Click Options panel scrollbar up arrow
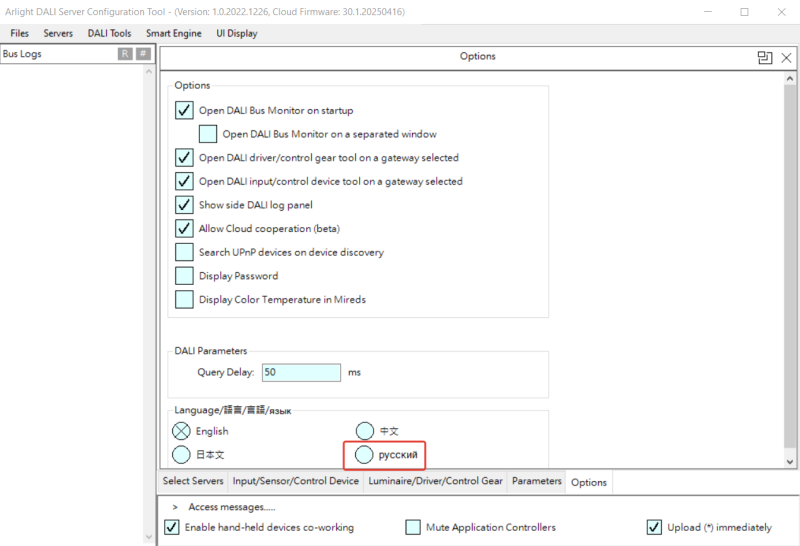 790,79
